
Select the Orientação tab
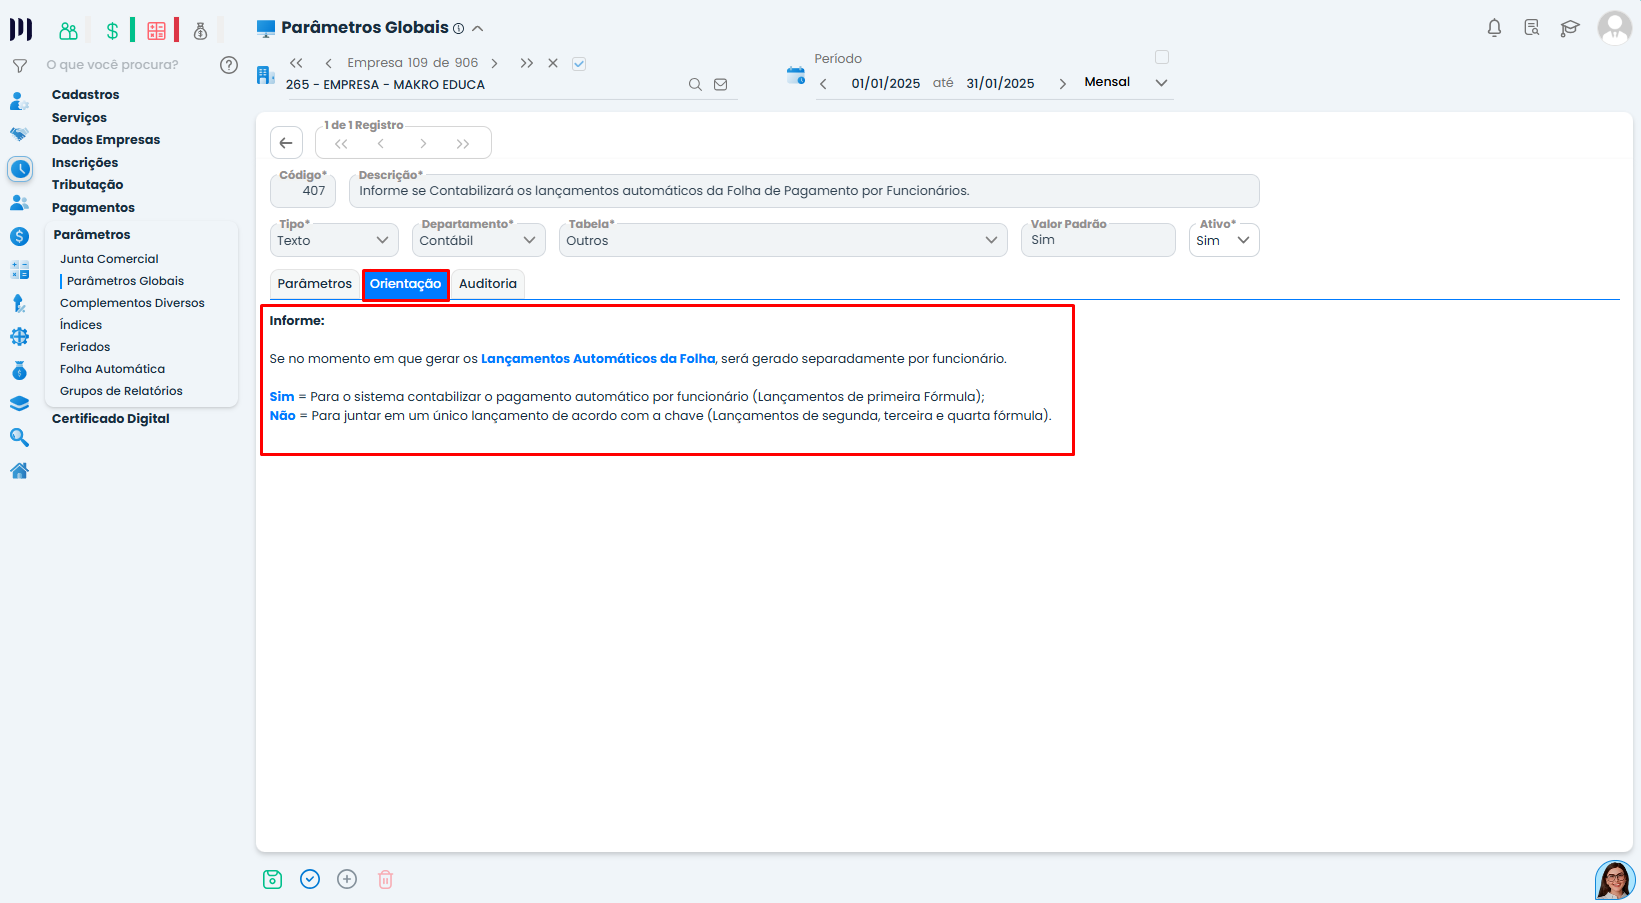tap(405, 284)
